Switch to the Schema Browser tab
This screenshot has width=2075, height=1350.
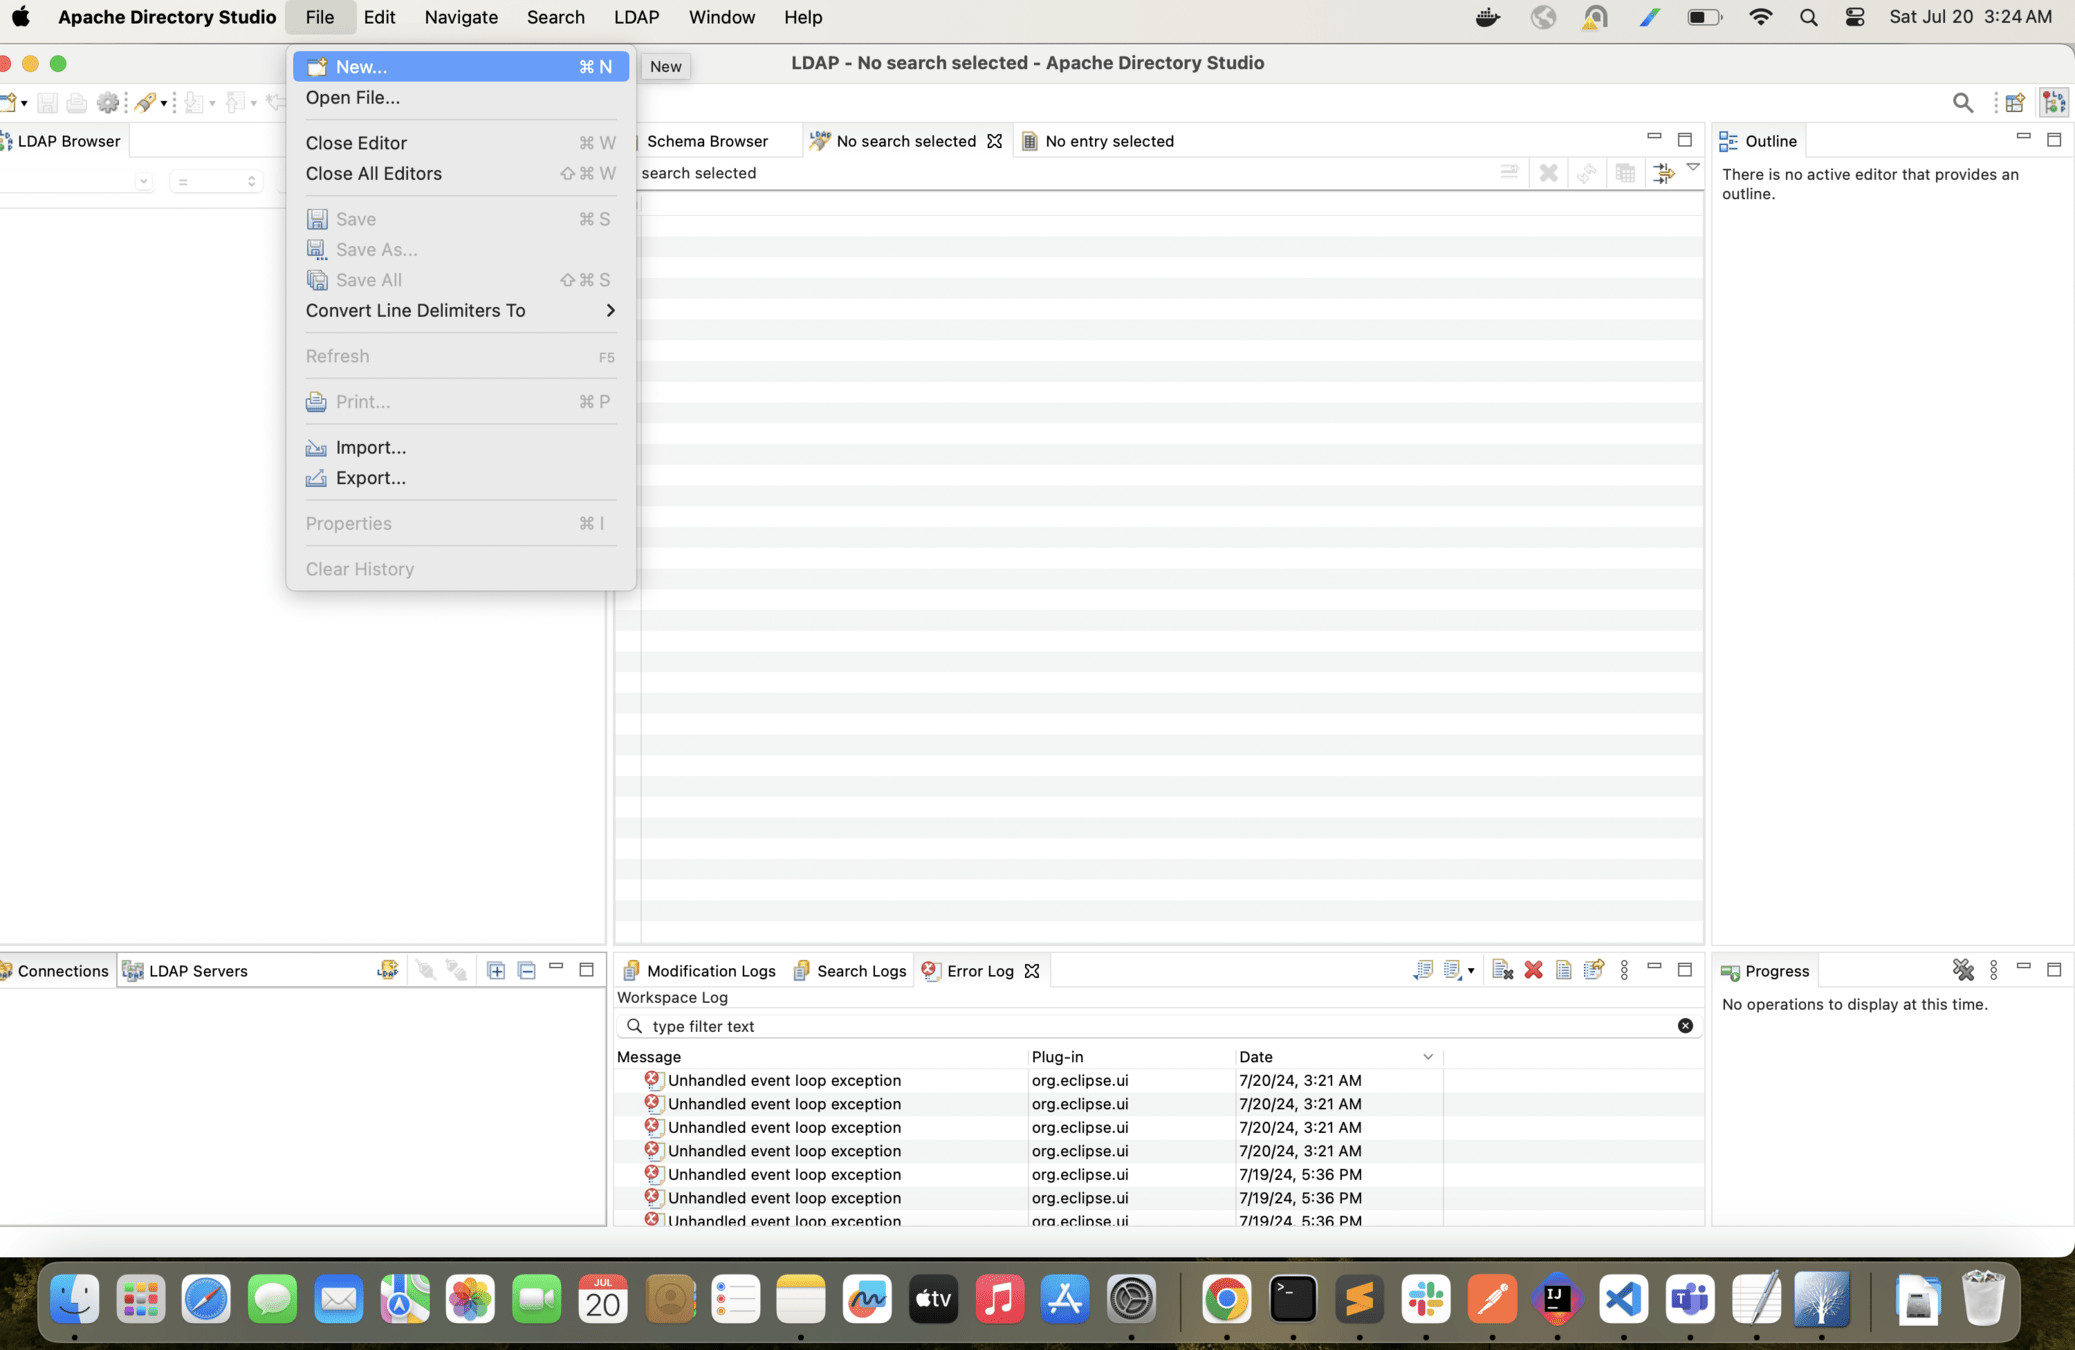[706, 141]
